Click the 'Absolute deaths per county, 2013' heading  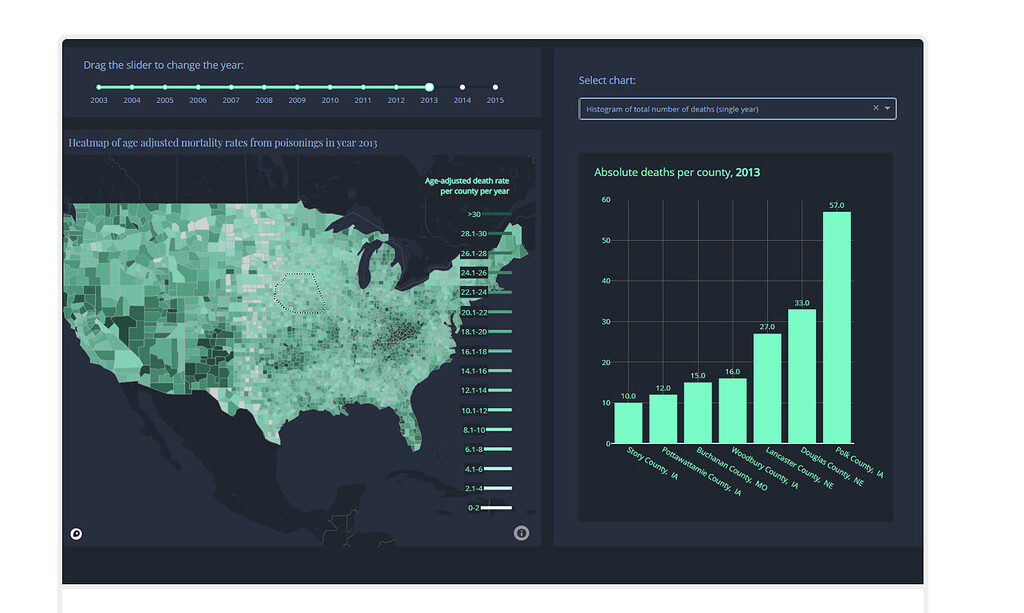coord(675,172)
